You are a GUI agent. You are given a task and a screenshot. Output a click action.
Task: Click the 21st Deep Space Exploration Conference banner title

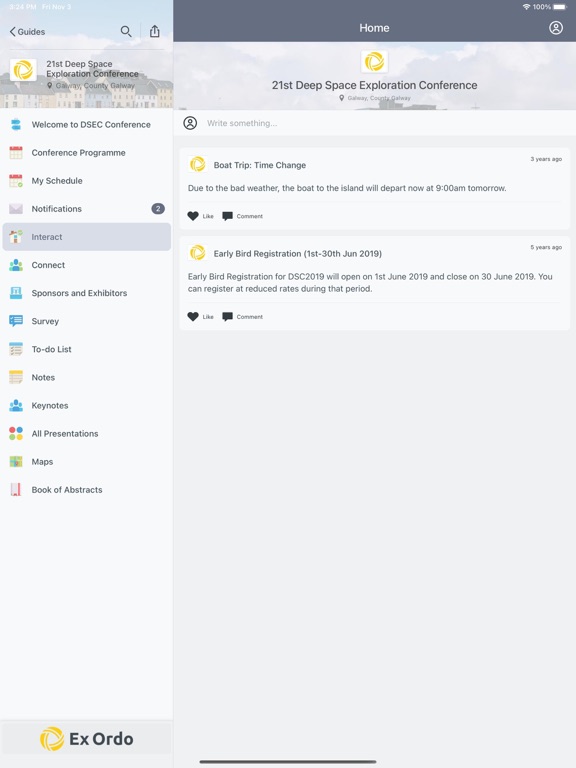374,85
